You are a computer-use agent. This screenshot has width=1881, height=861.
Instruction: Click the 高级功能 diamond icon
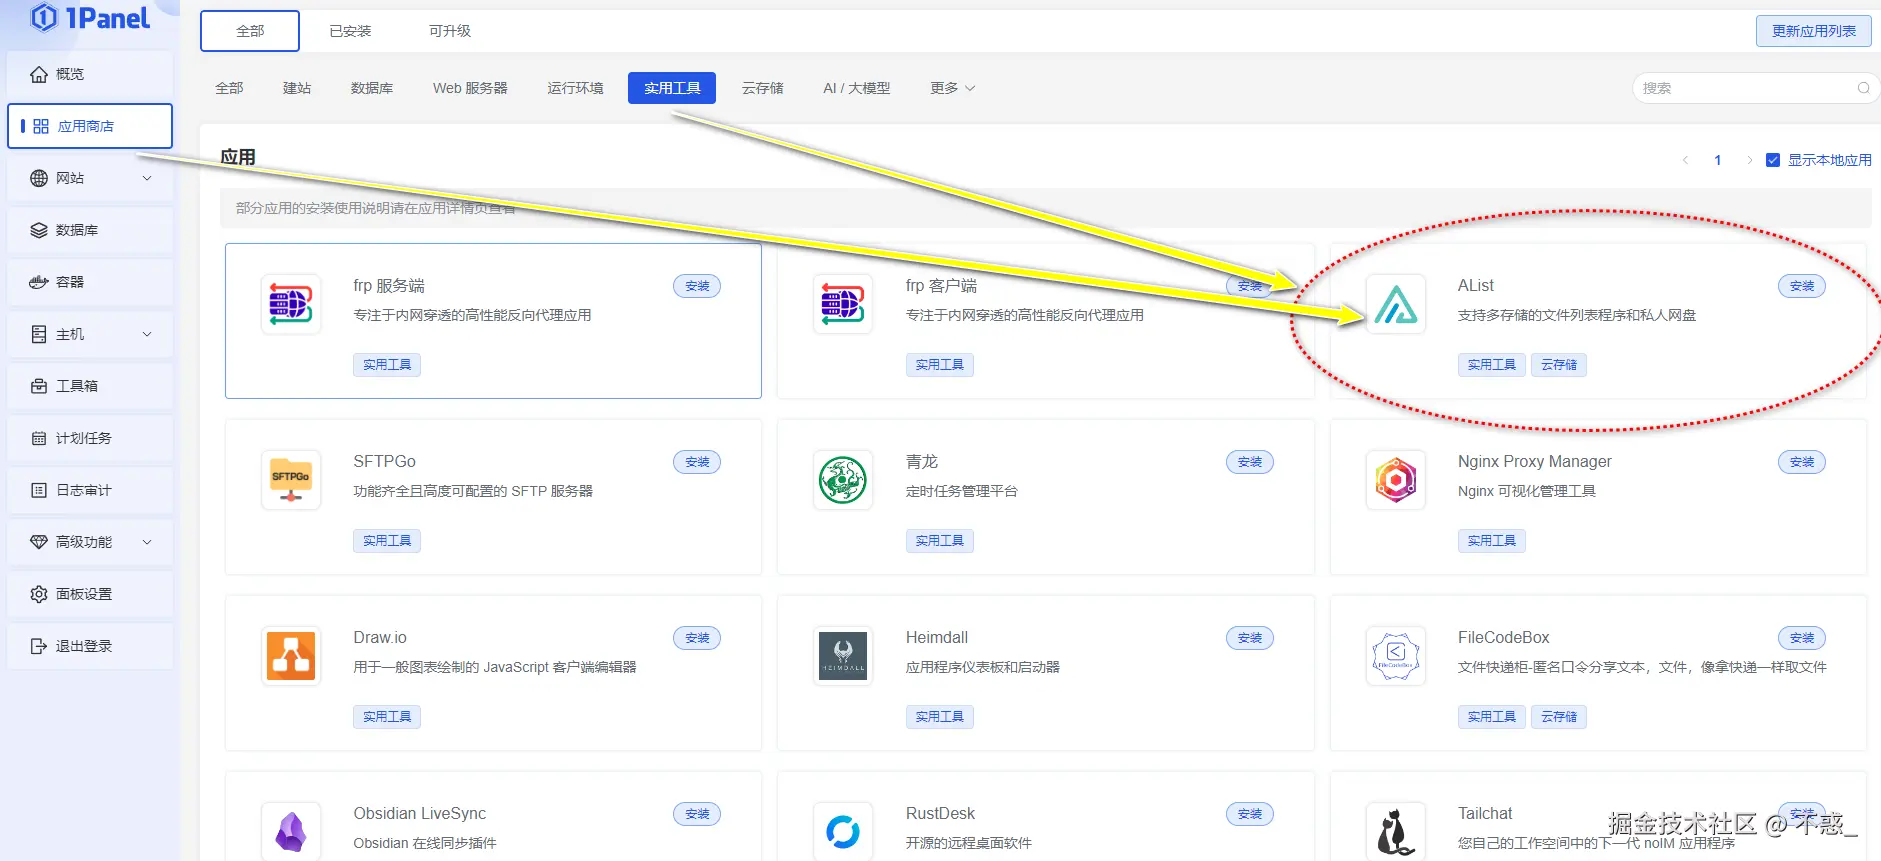39,542
